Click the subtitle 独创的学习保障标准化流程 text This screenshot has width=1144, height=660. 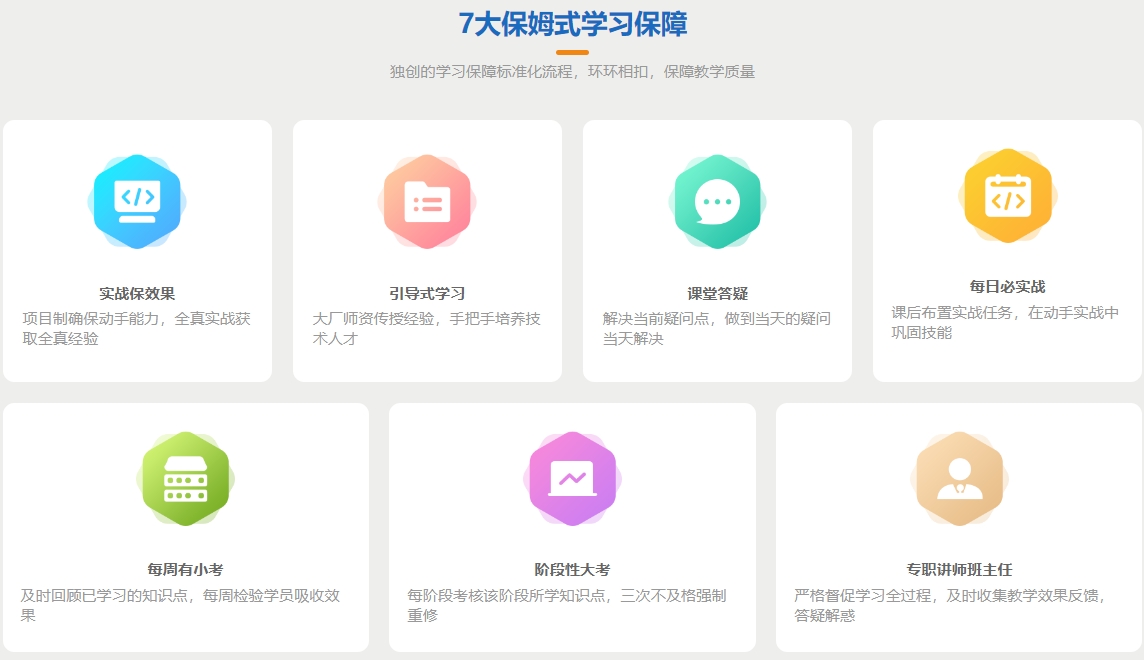(572, 72)
